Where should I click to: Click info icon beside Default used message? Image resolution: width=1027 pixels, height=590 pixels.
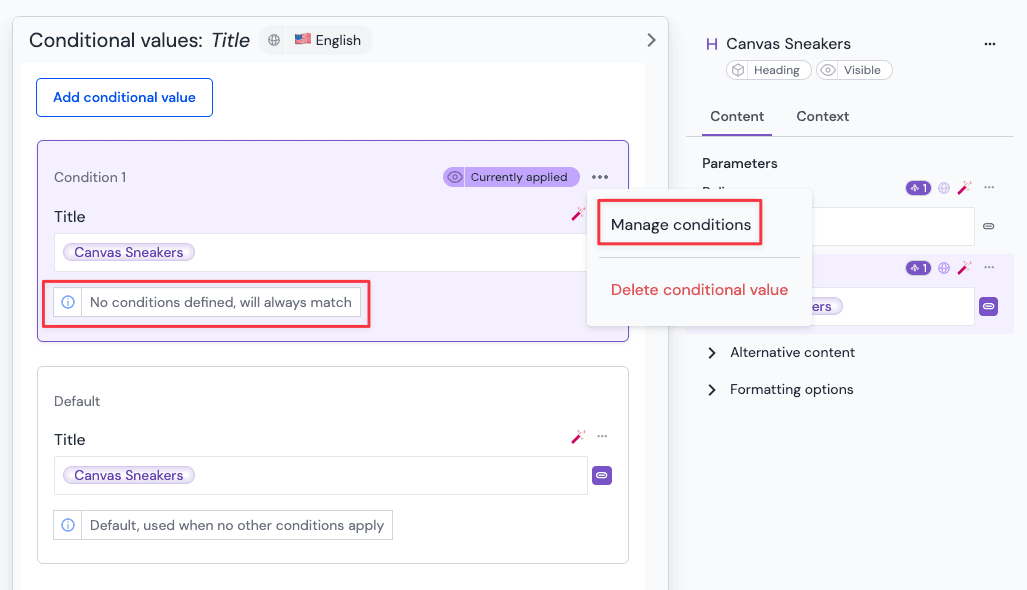[68, 525]
